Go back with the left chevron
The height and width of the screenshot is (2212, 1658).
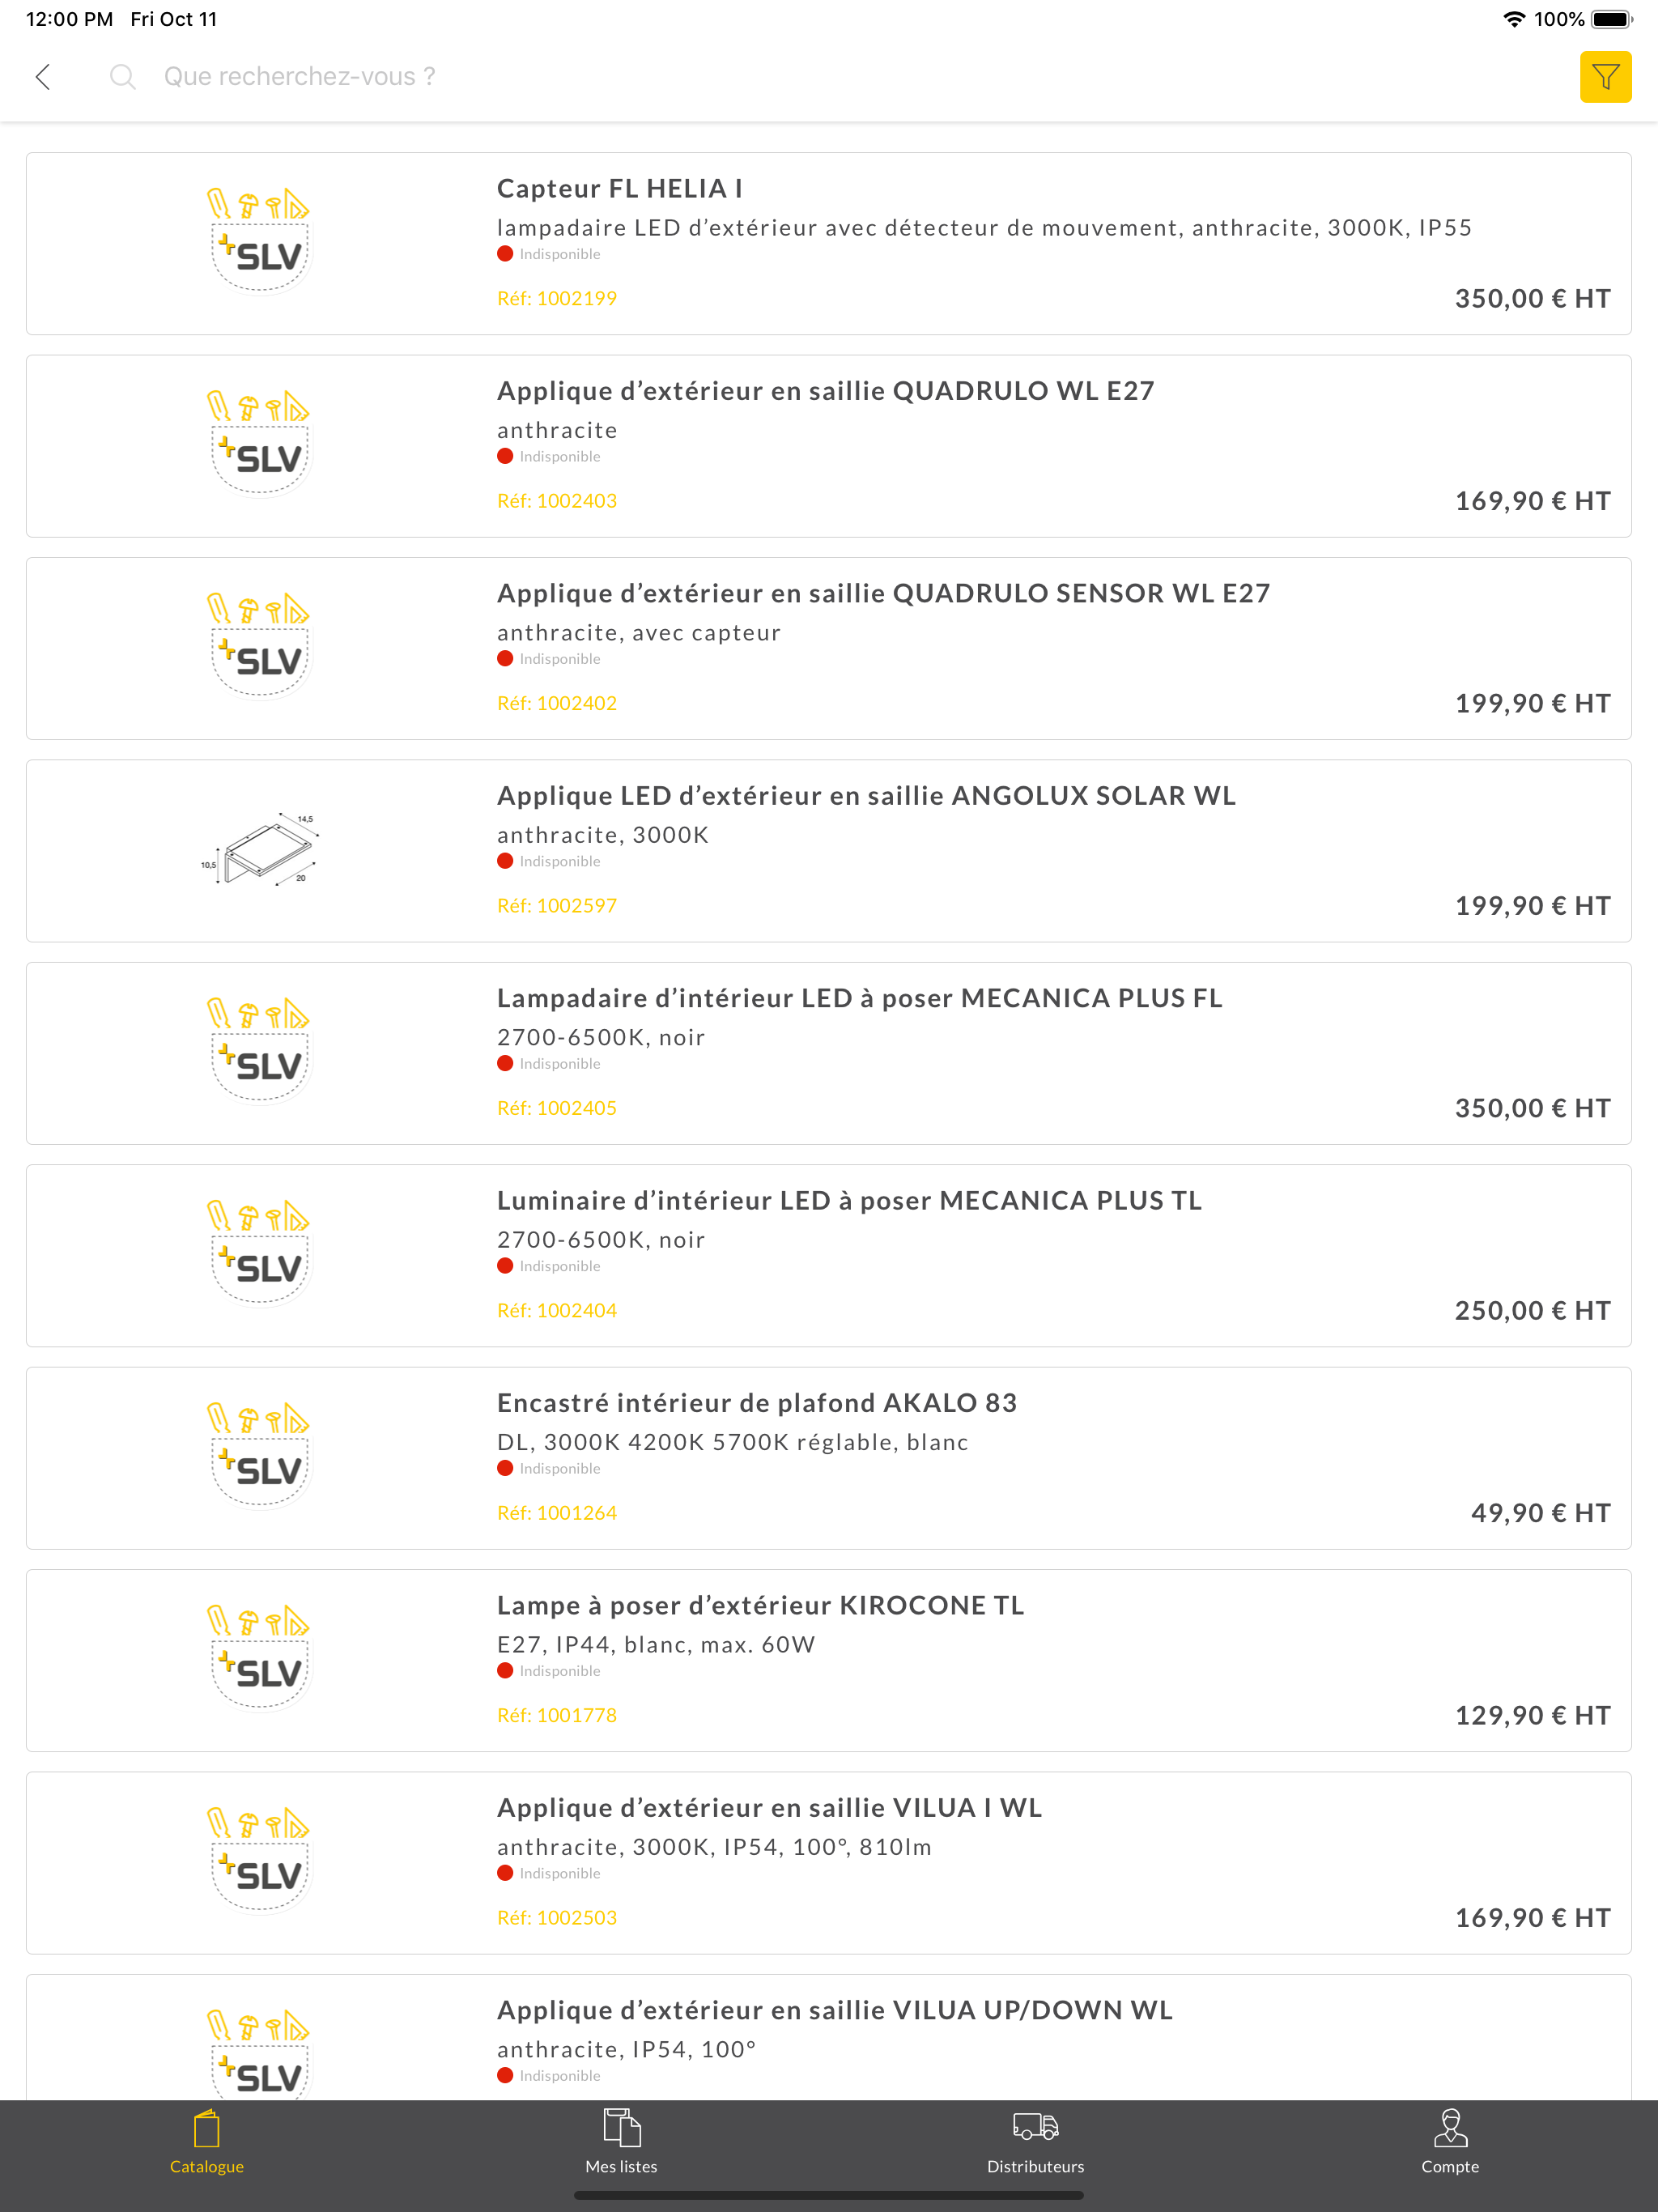[x=43, y=77]
